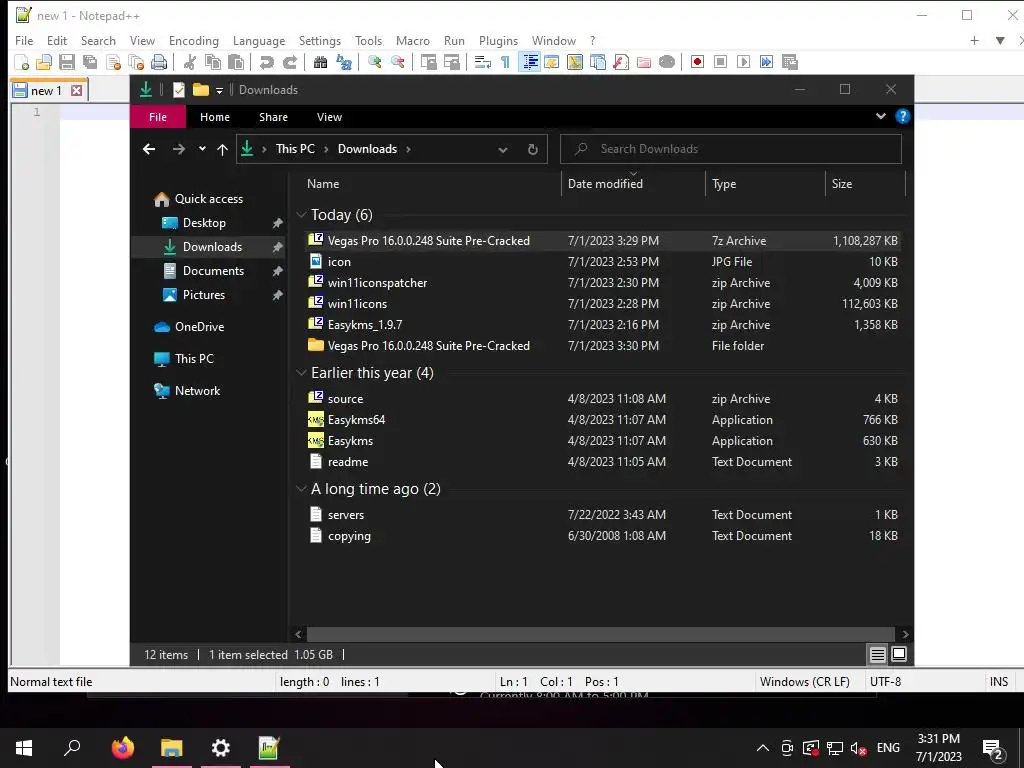Screen dimensions: 1024x768
Task: Open Folder as Workspace toolbar icon
Action: (x=644, y=62)
